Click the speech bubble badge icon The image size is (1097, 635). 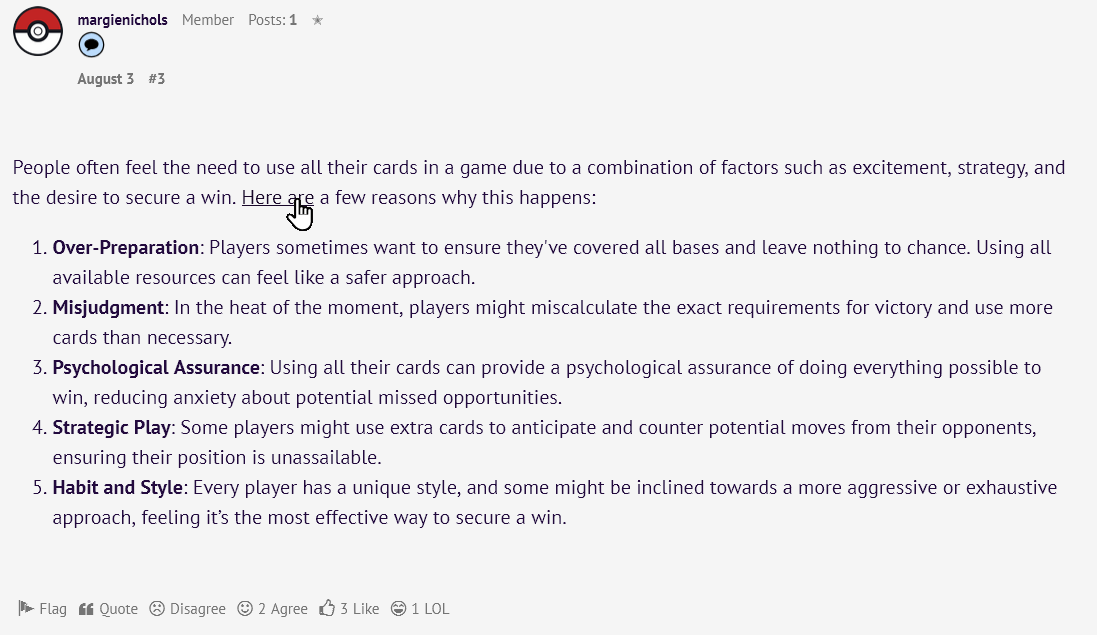(91, 45)
